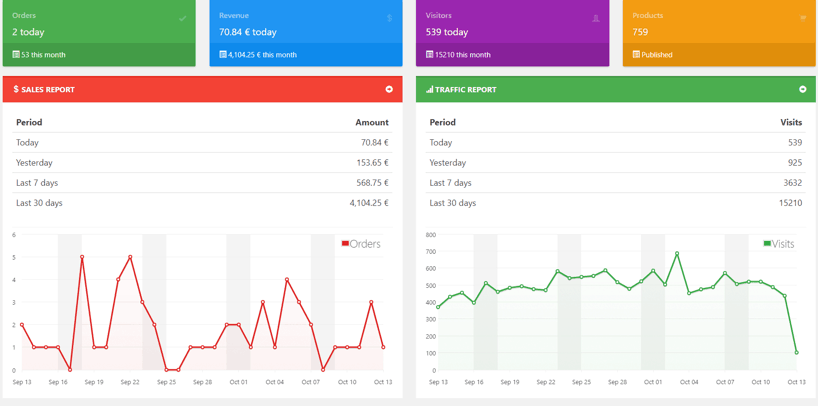
Task: Toggle the Orders series in chart legend
Action: [360, 244]
